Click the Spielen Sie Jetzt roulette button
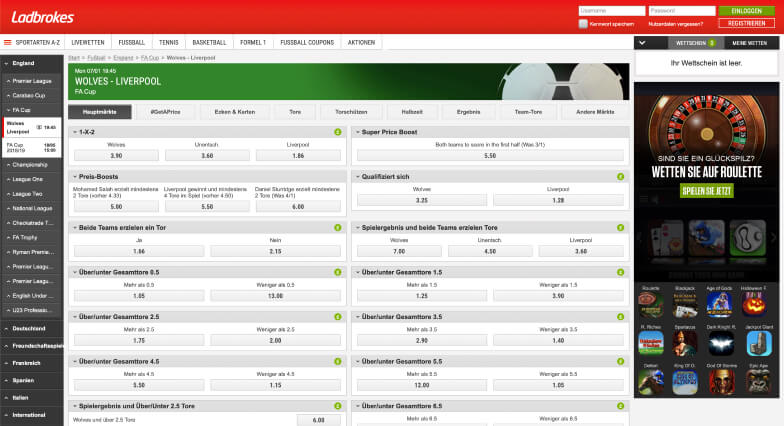Screen dimensions: 784x426 tap(707, 190)
